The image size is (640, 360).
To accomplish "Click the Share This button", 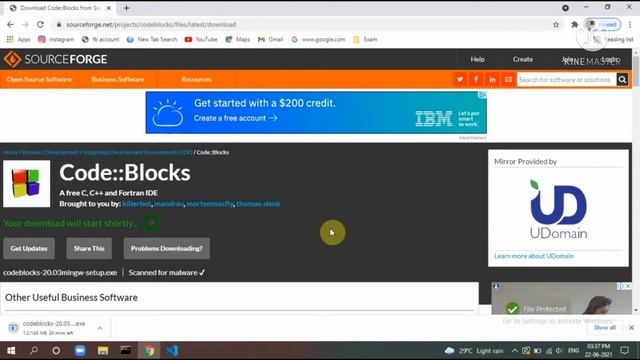I will (x=89, y=248).
